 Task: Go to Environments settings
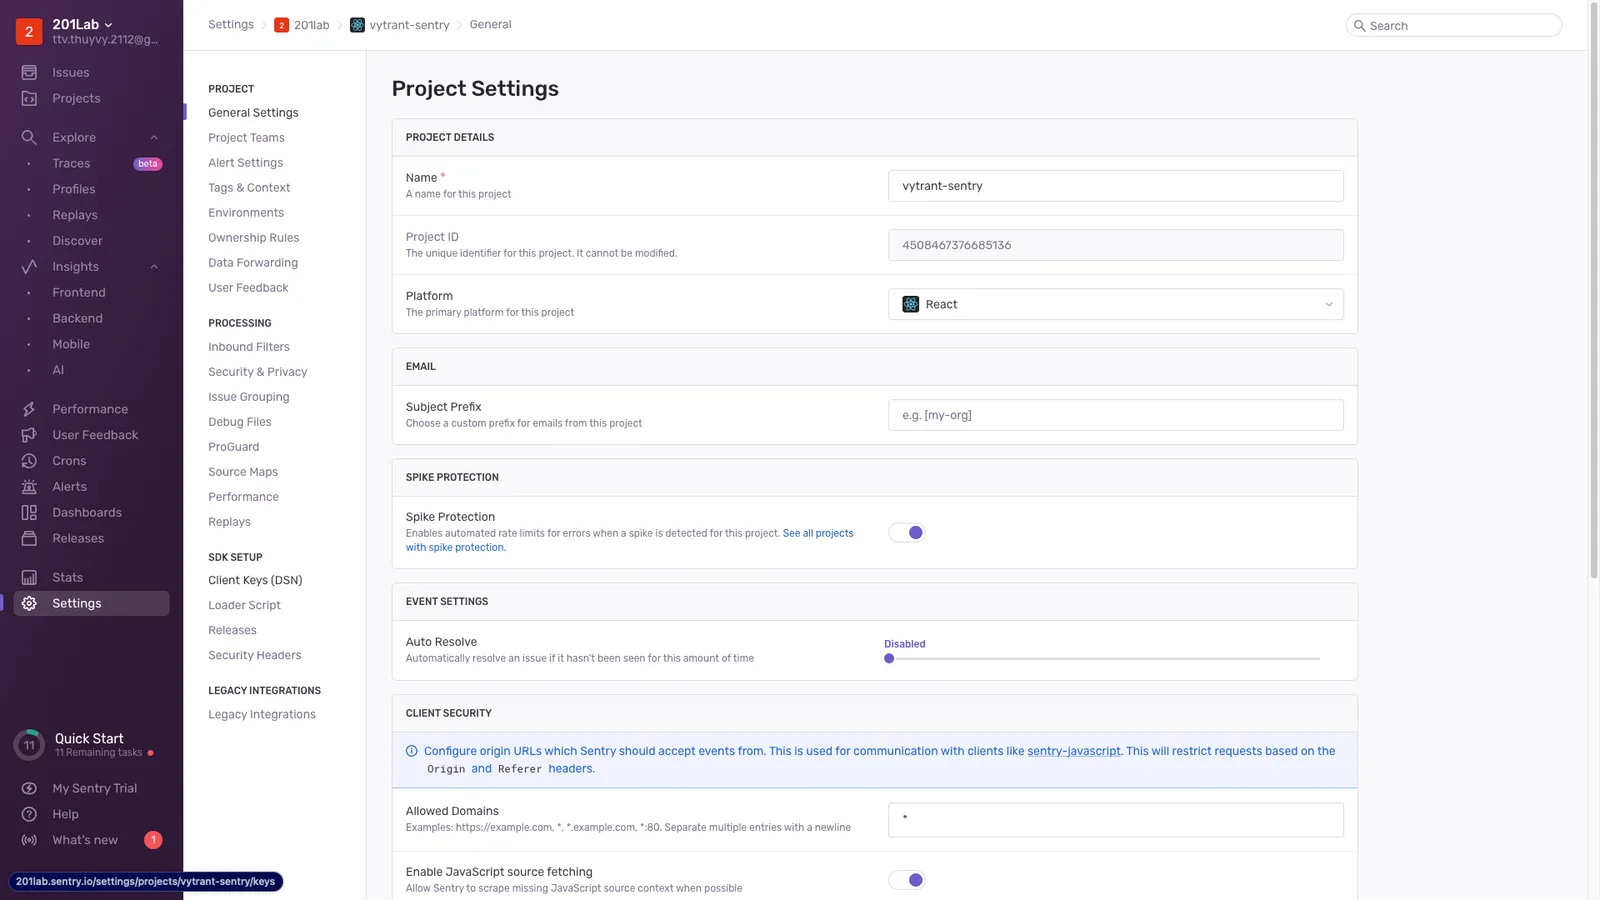246,213
